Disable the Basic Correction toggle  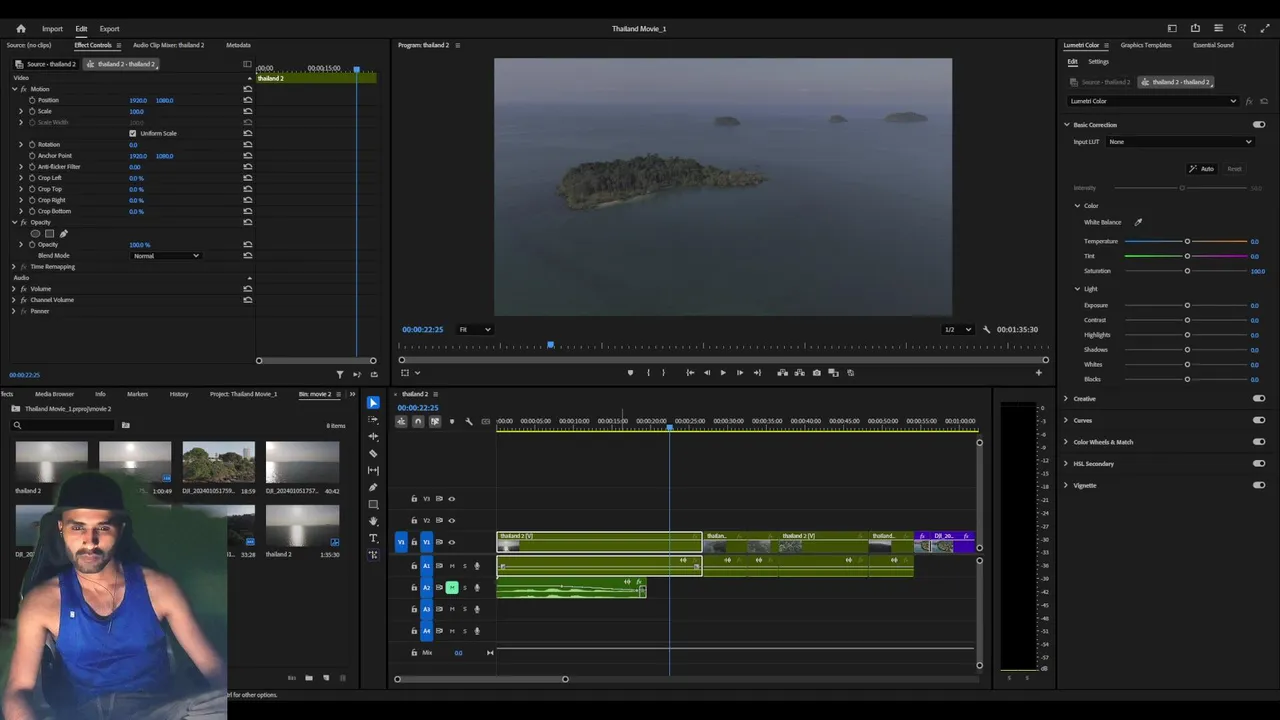pos(1258,125)
